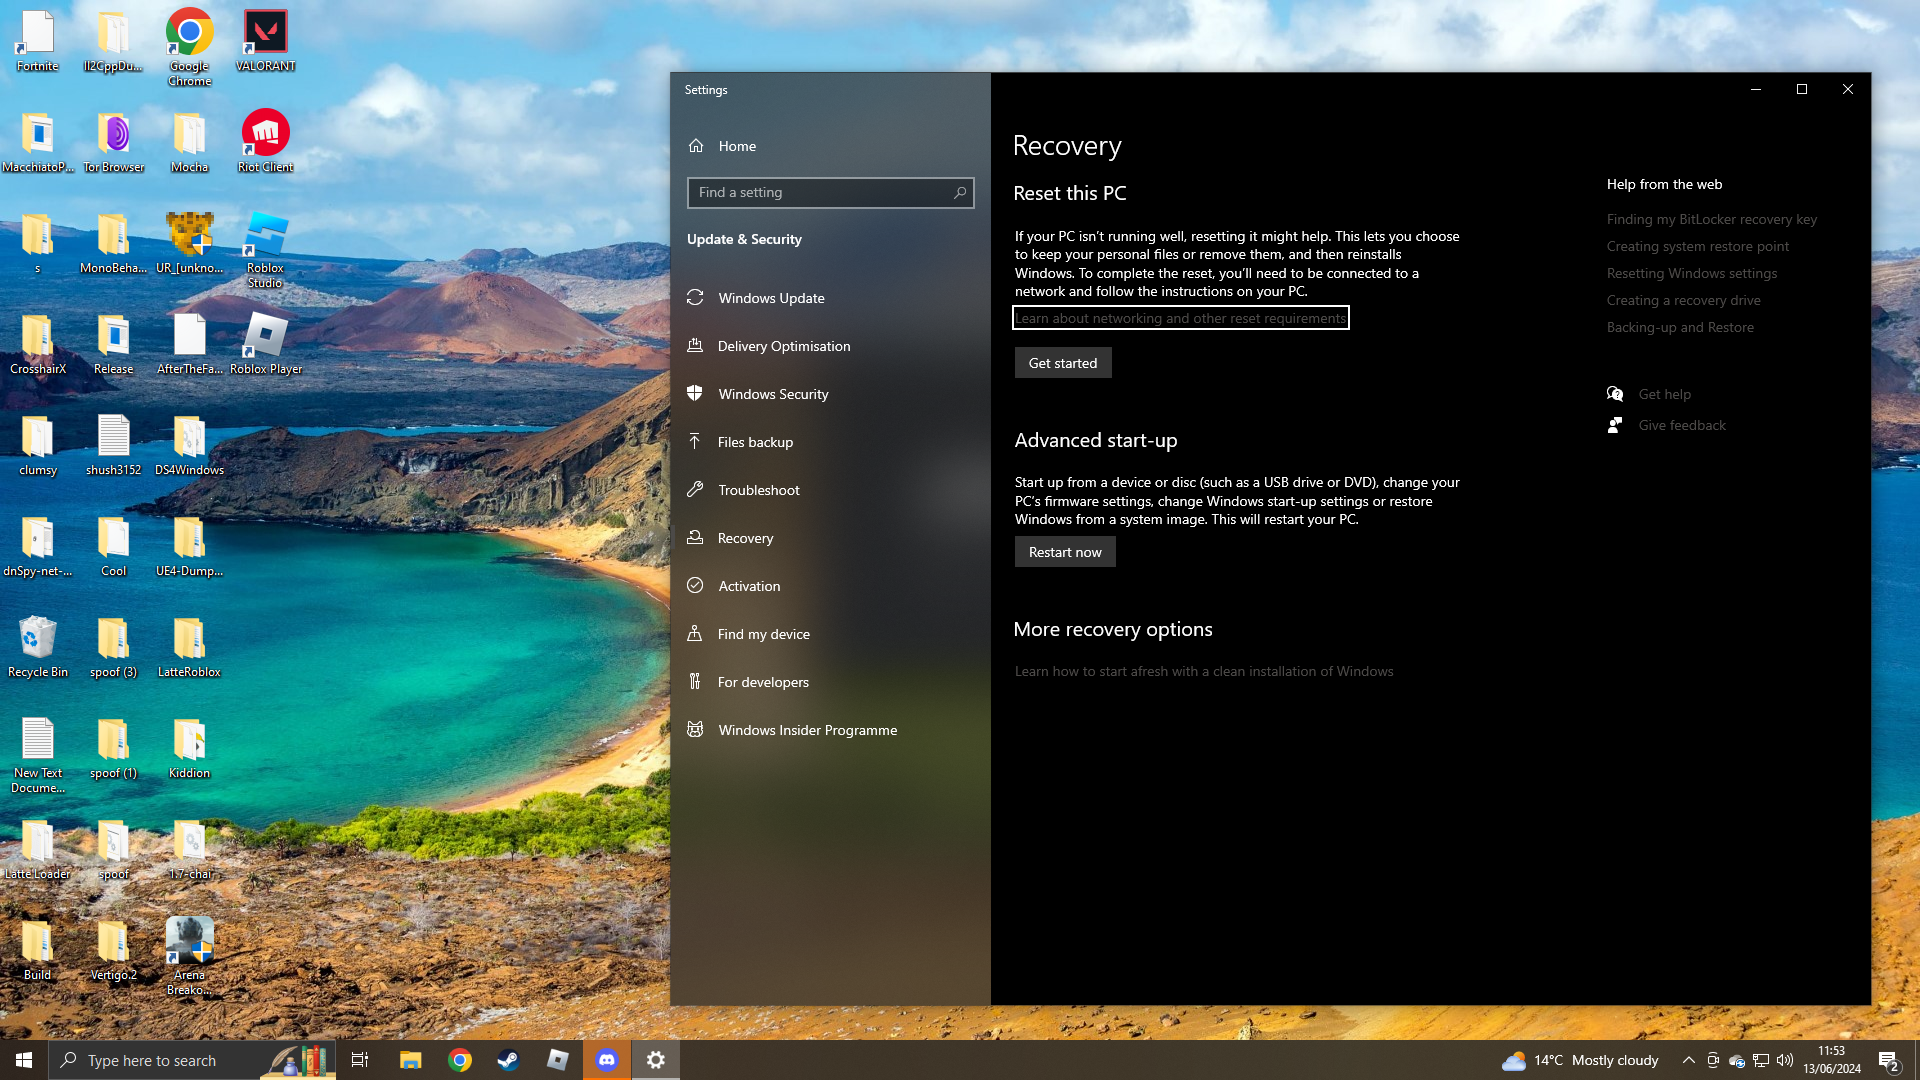Open the clean installation of Windows link

click(1203, 671)
